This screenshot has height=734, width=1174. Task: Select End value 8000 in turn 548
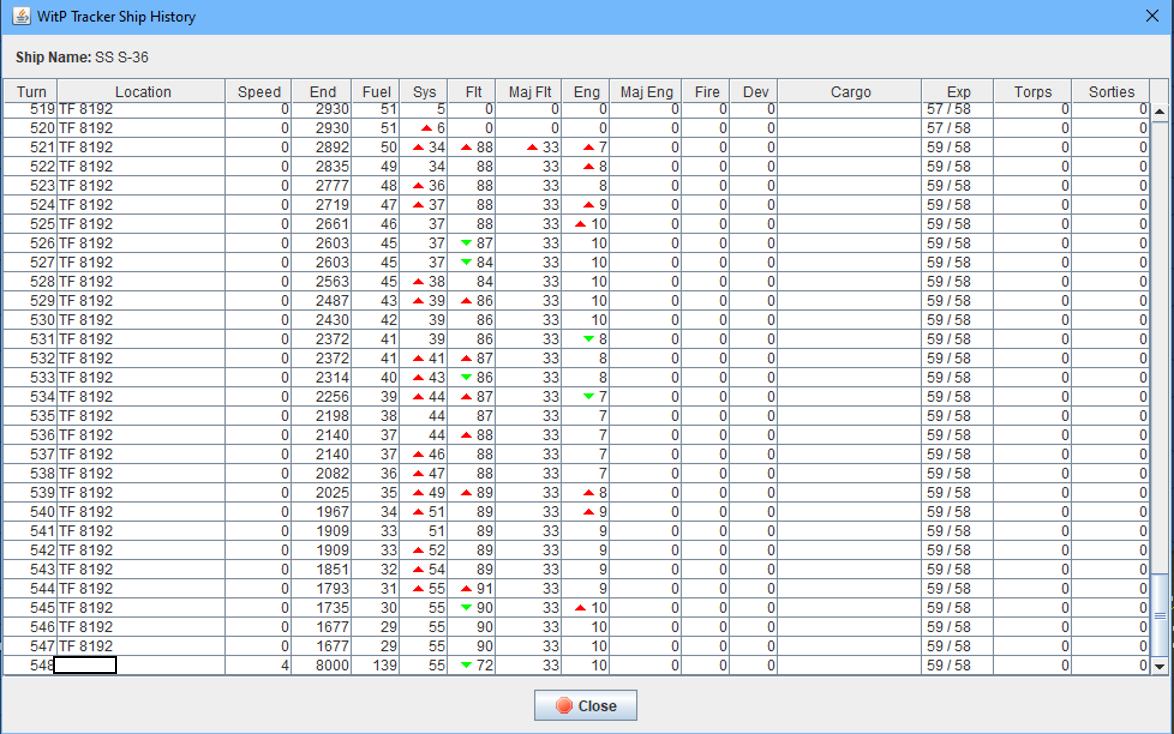322,665
